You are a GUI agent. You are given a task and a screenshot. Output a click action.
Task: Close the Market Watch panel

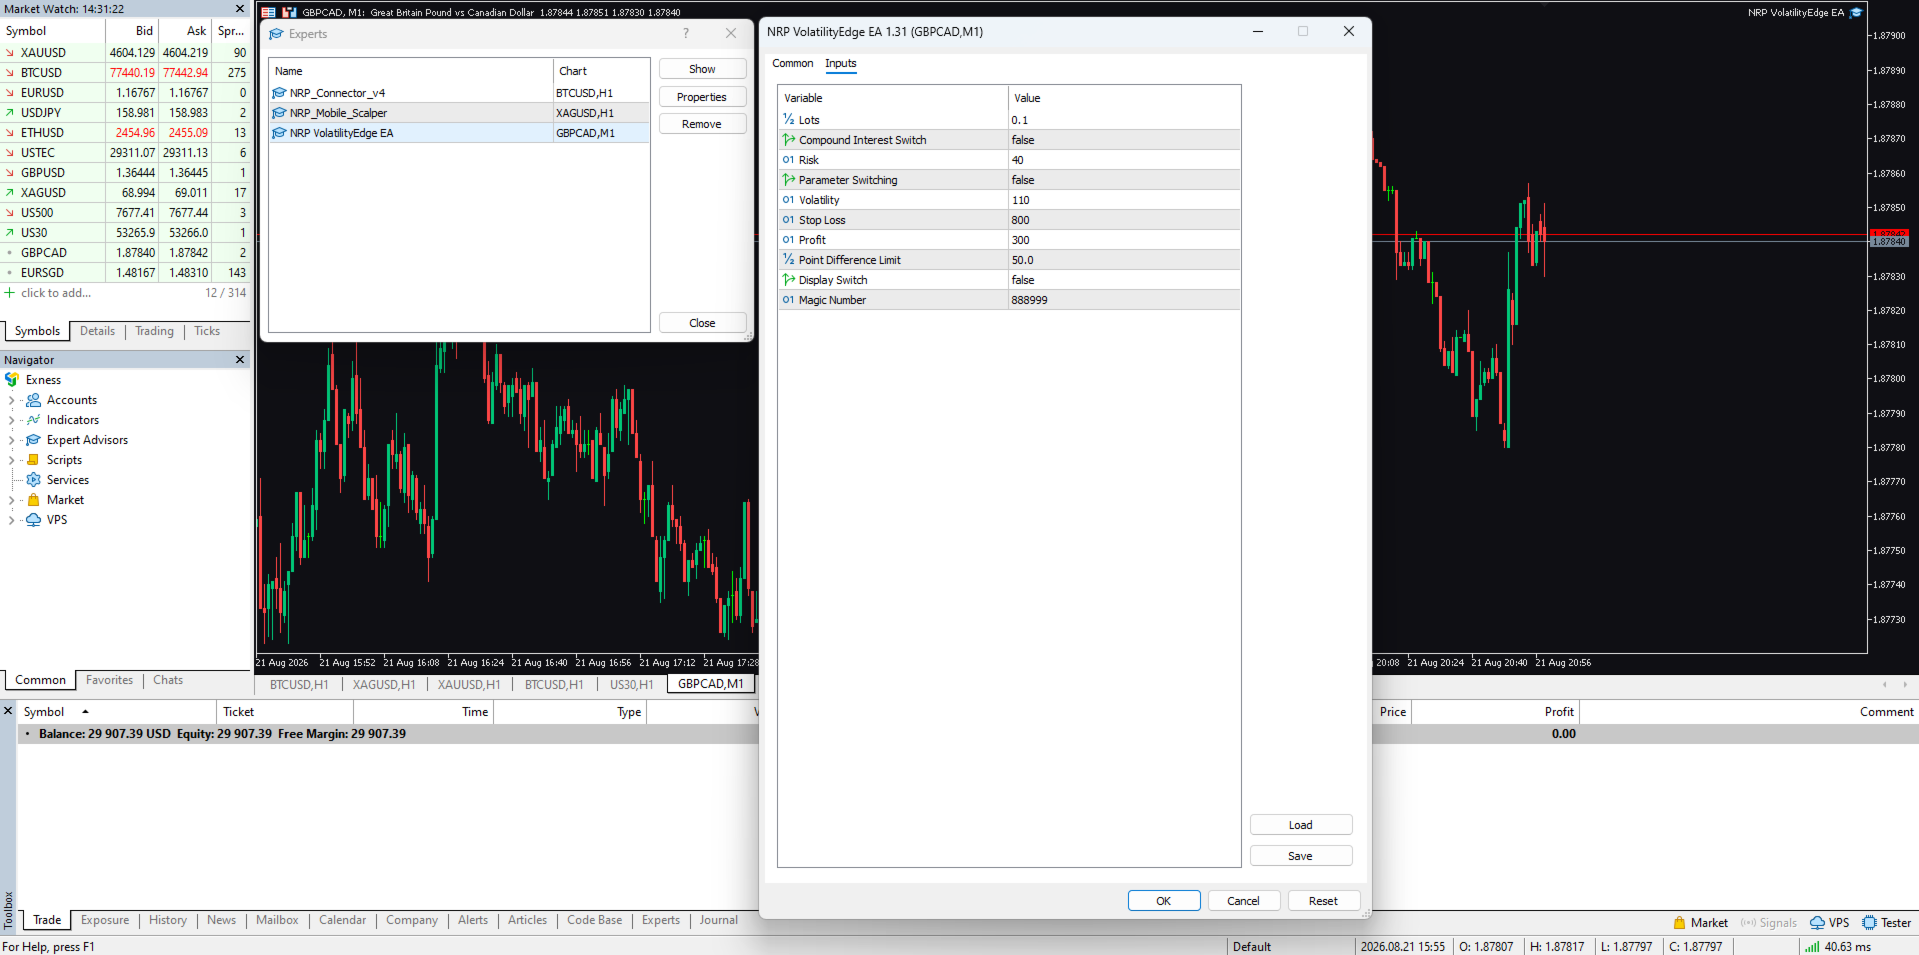[240, 9]
